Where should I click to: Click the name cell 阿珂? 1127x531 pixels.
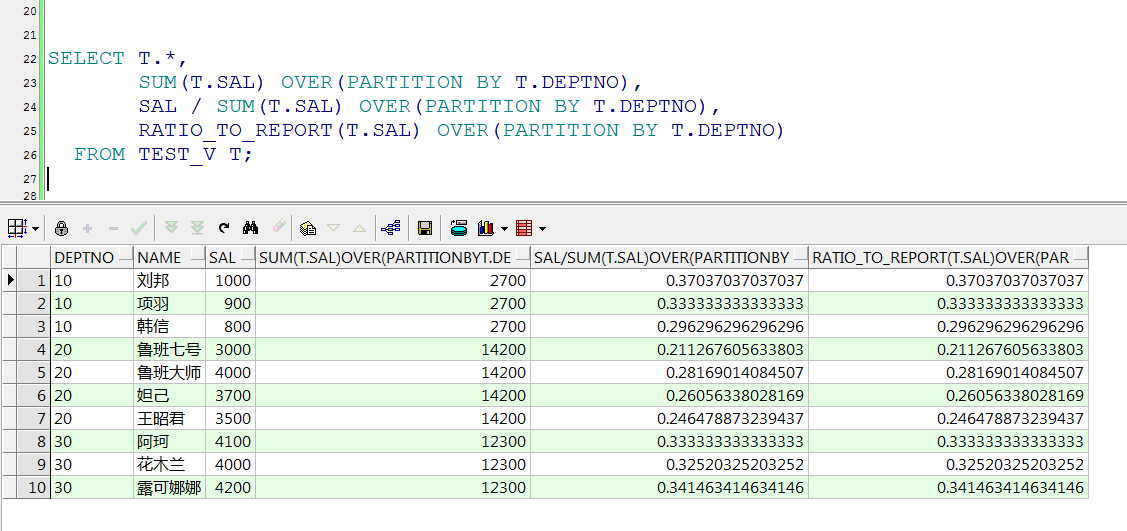click(x=170, y=441)
